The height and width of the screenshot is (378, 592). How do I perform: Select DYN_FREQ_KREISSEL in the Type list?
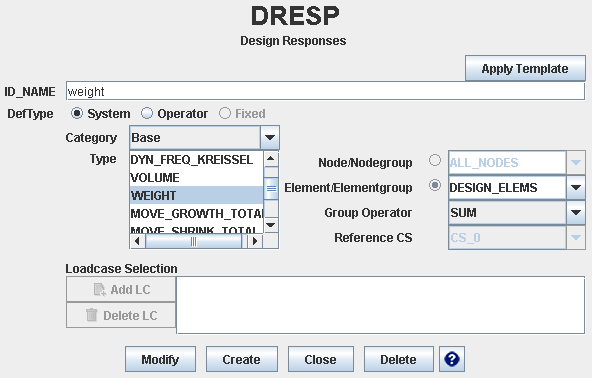tap(196, 160)
